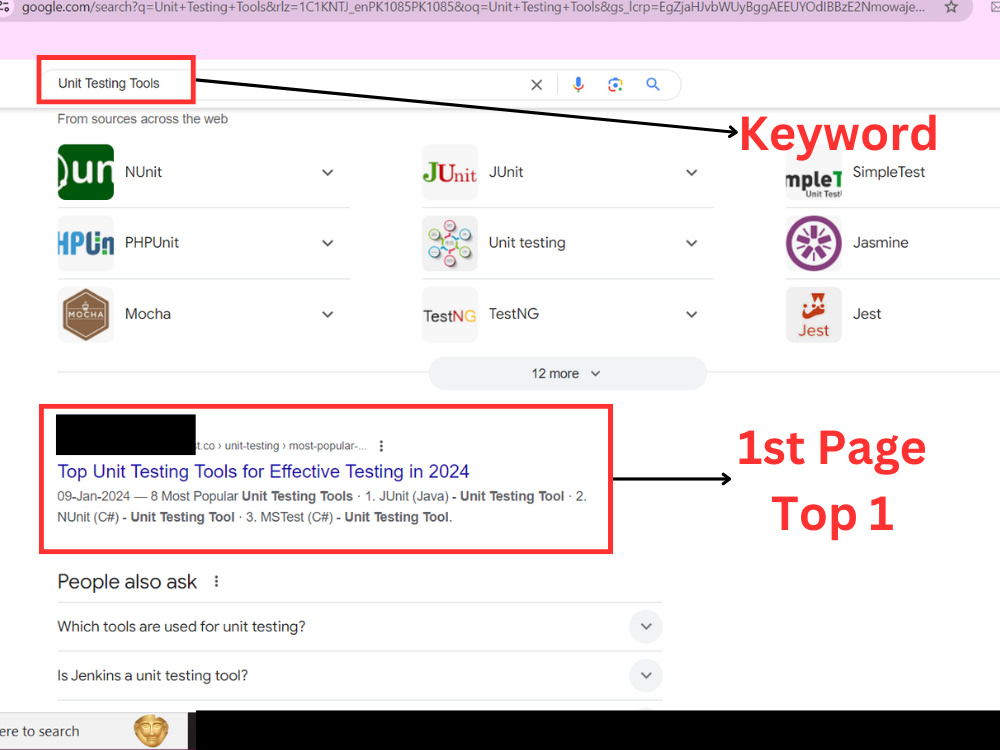
Task: Click the browser address bar URL
Action: tap(473, 8)
